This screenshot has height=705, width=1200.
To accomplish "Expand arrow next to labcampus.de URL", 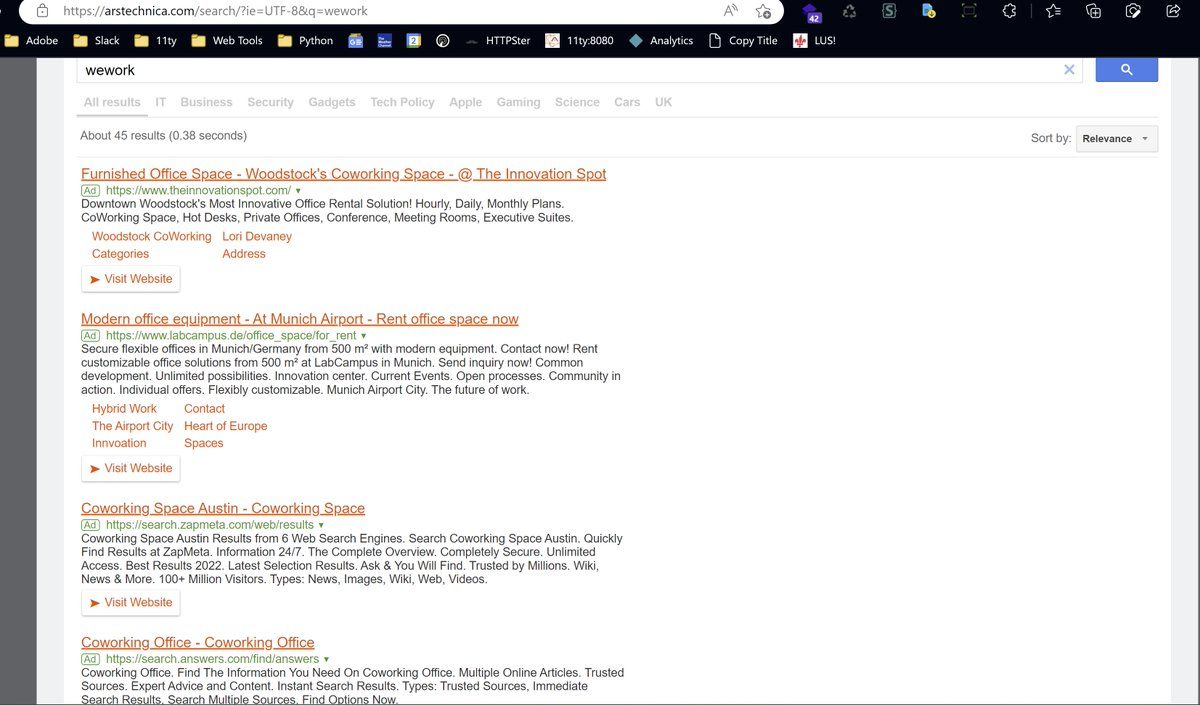I will (x=363, y=336).
